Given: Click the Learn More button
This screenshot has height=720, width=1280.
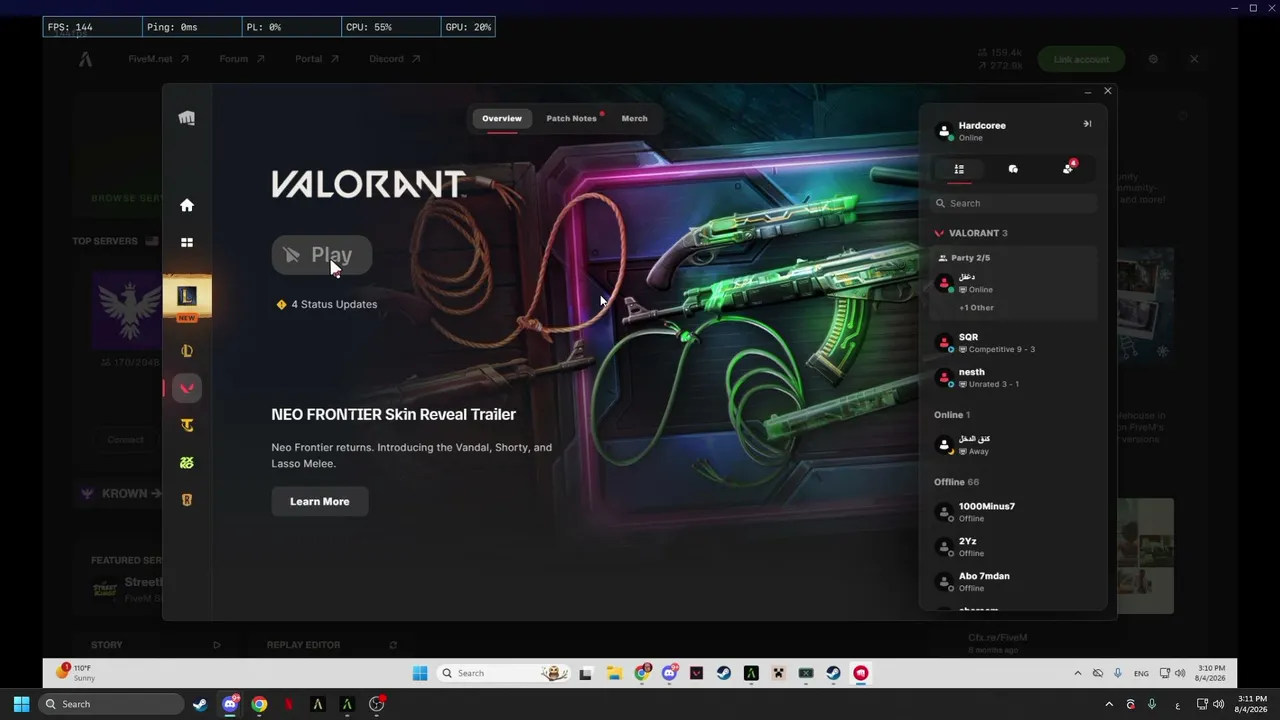Looking at the screenshot, I should pyautogui.click(x=320, y=501).
